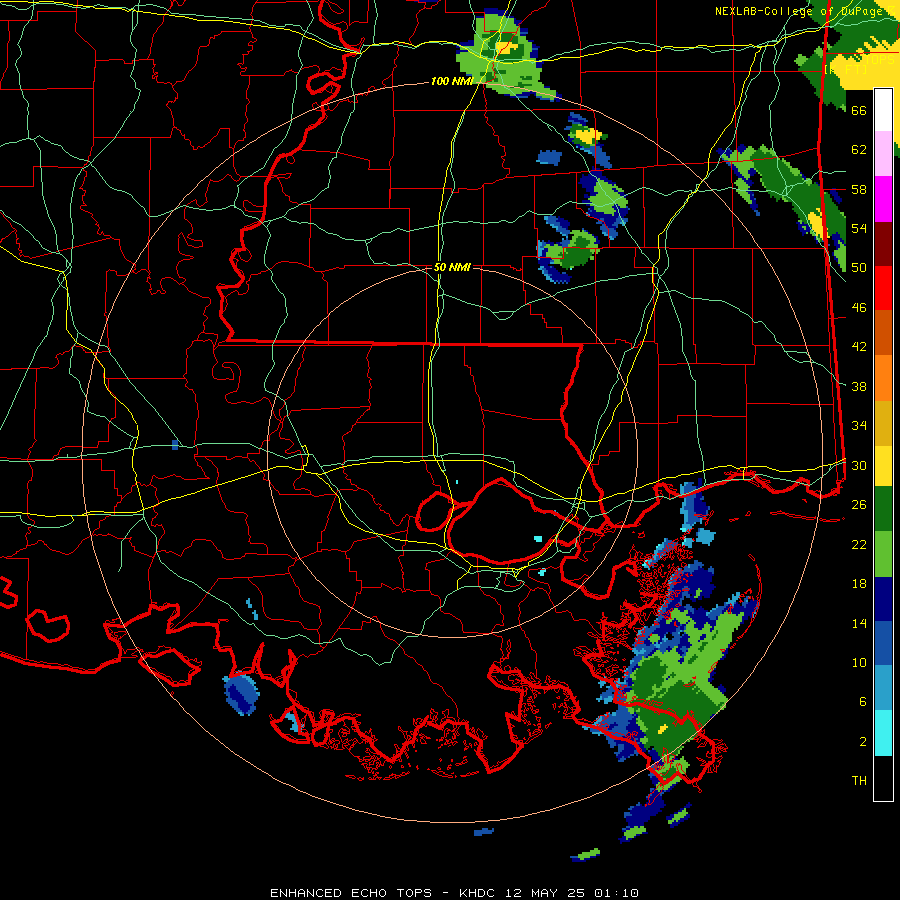900x900 pixels.
Task: Click the "14" scale label
Action: [859, 623]
